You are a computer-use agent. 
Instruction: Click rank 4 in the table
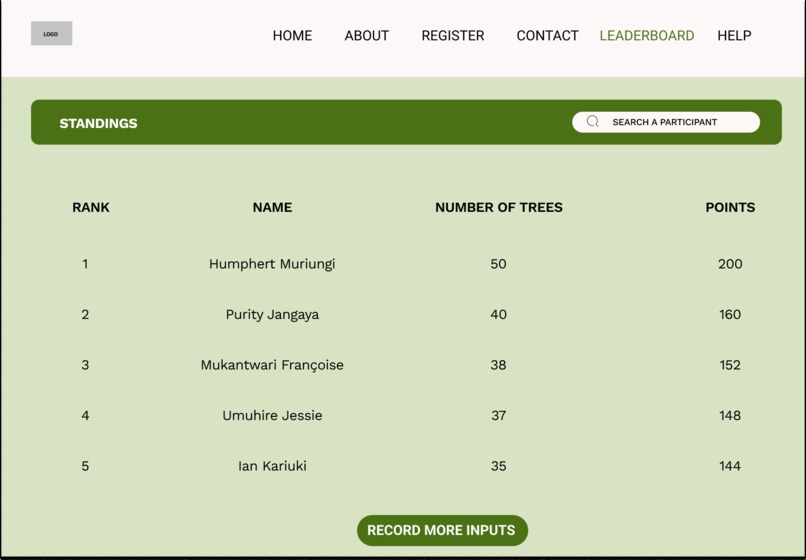pyautogui.click(x=85, y=416)
